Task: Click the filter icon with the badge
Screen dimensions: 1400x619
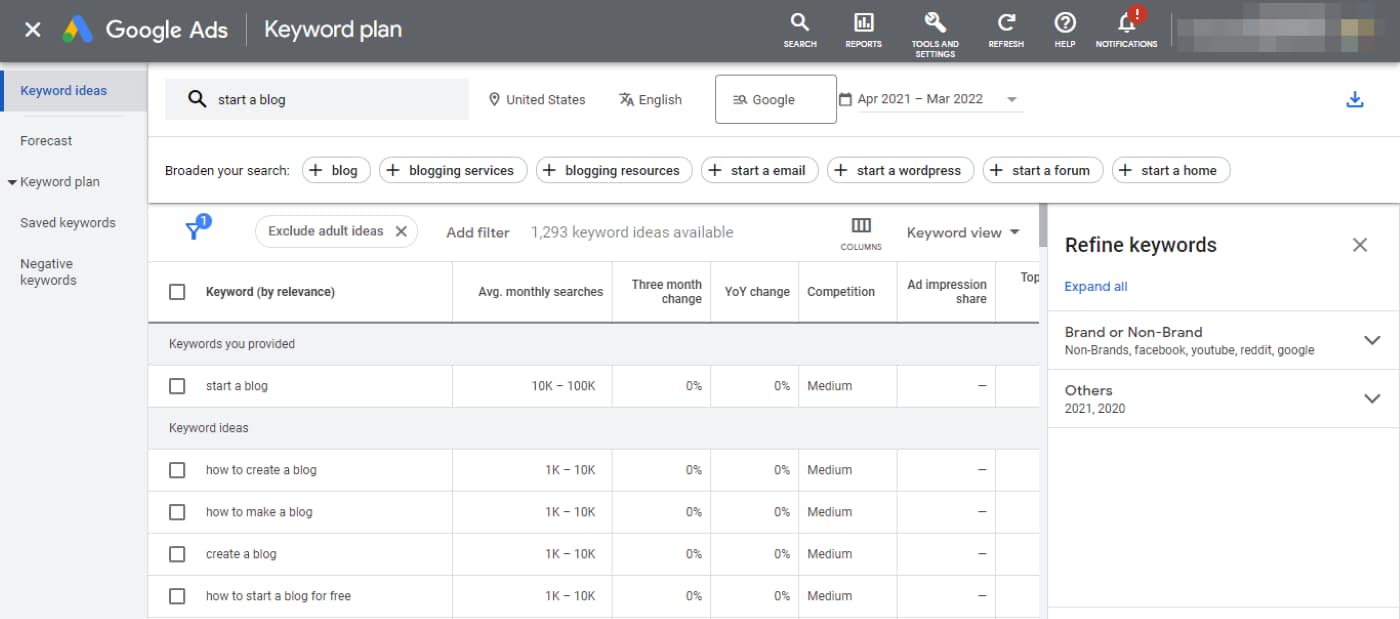Action: pyautogui.click(x=196, y=228)
